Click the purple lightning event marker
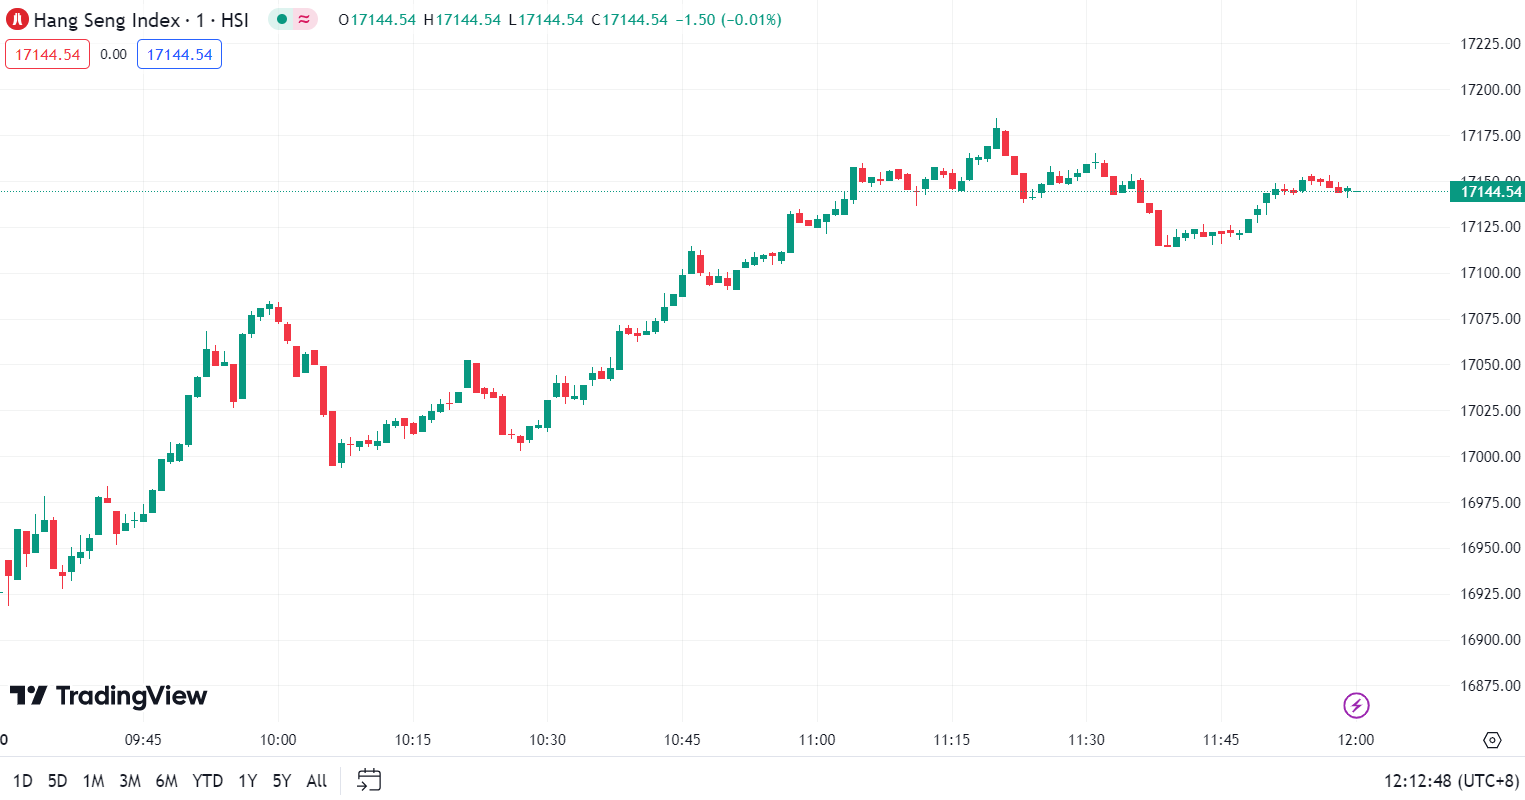The image size is (1525, 800). 1356,706
